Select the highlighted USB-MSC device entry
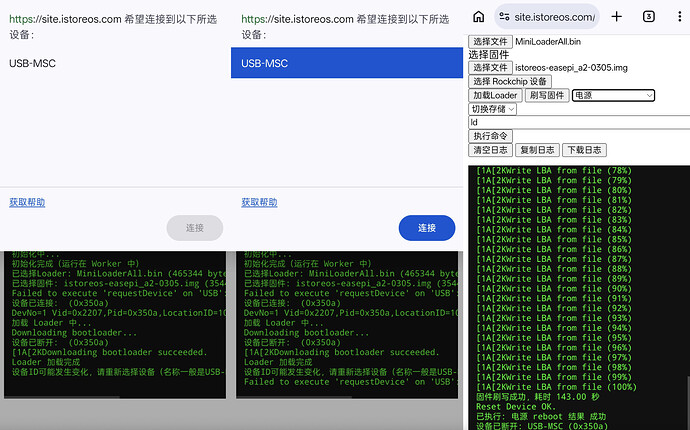The width and height of the screenshot is (690, 430). tap(347, 63)
